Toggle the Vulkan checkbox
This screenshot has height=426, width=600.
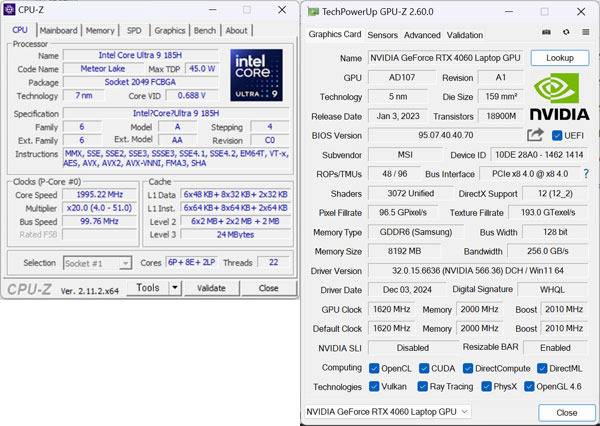pyautogui.click(x=374, y=386)
